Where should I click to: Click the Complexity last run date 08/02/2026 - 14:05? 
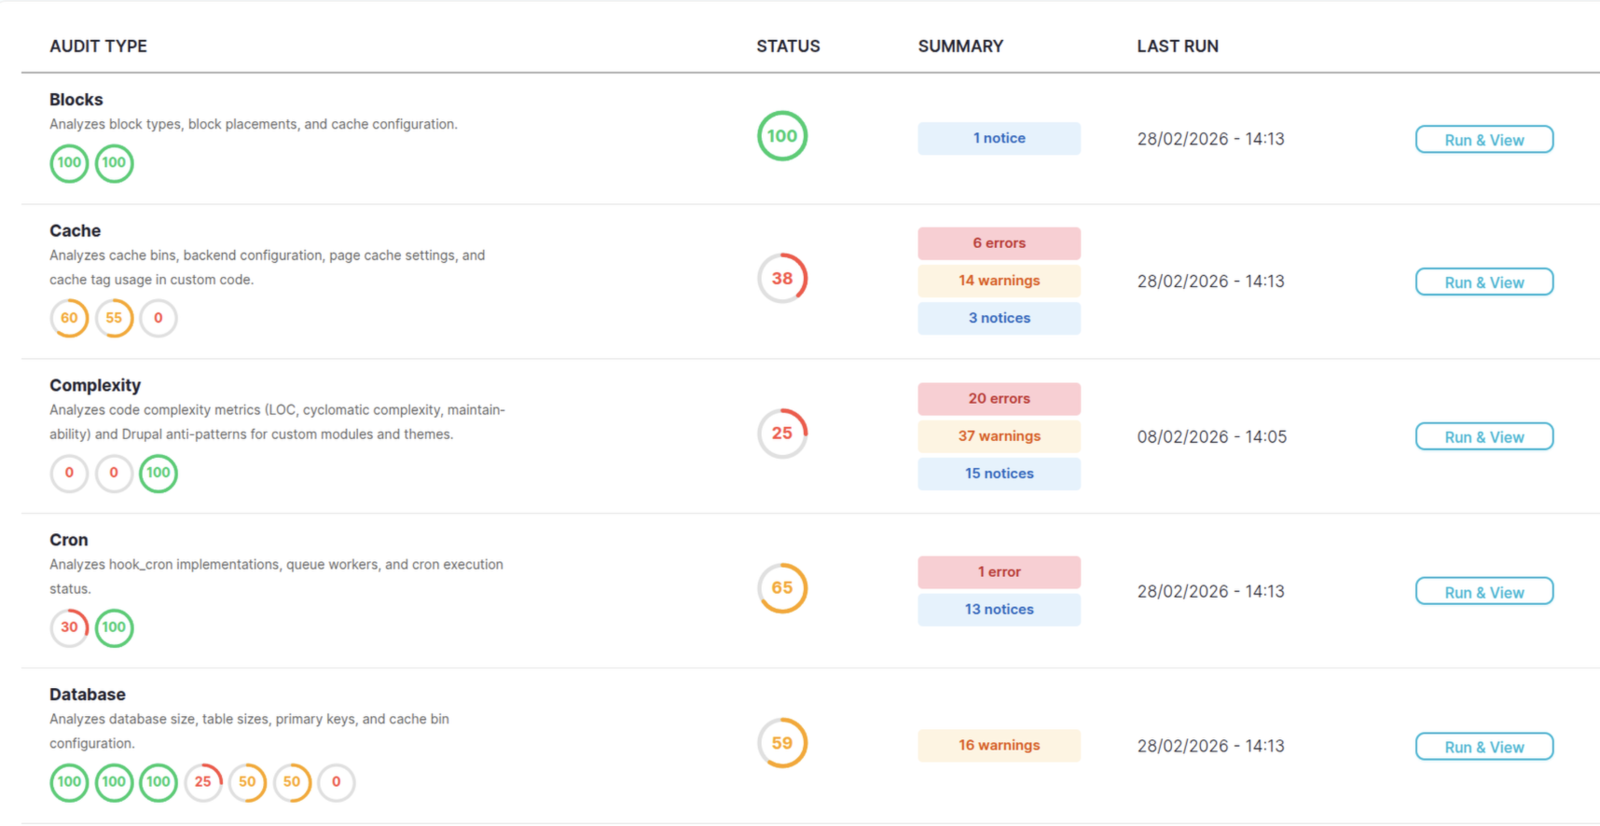click(1211, 437)
